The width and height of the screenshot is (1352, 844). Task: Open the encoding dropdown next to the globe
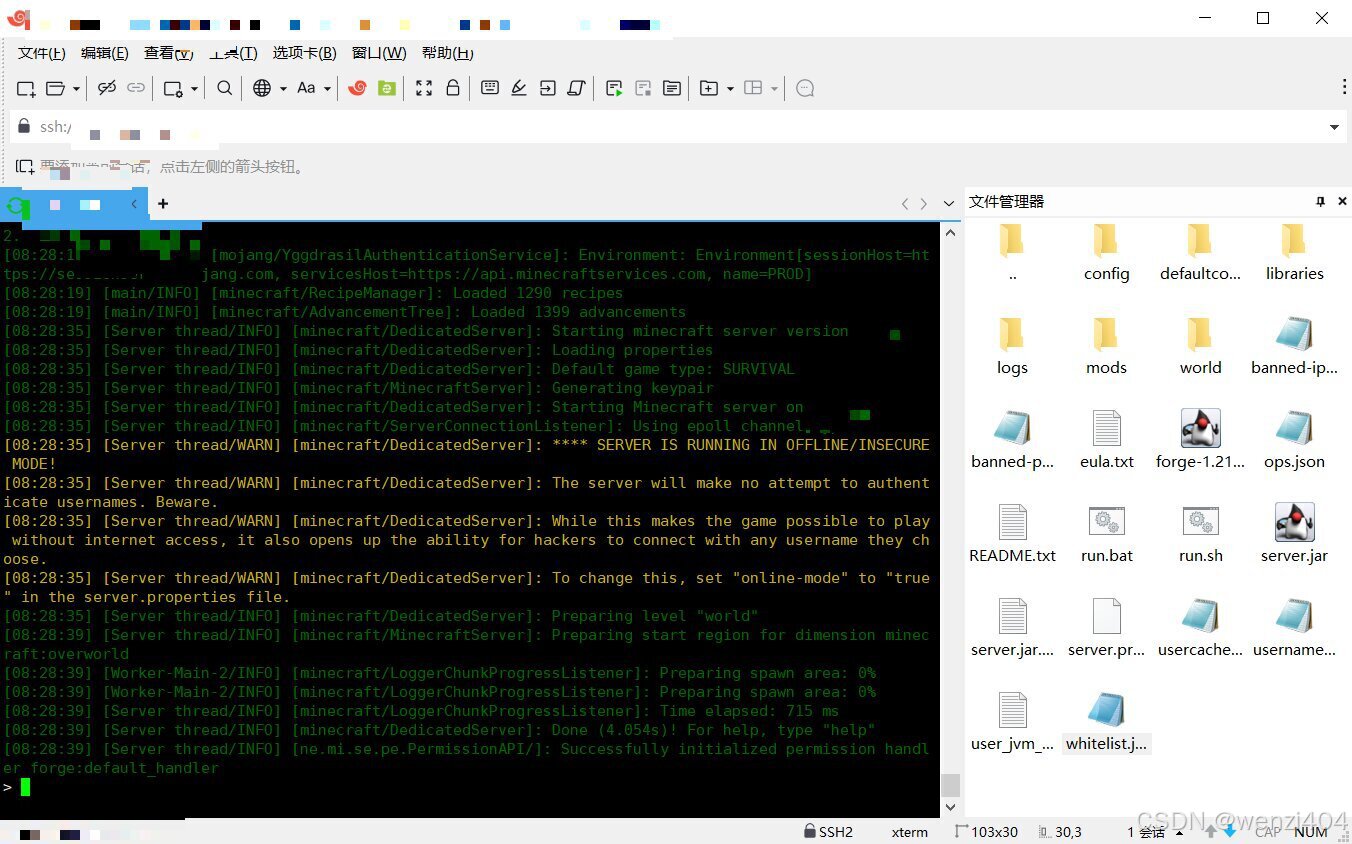coord(281,88)
